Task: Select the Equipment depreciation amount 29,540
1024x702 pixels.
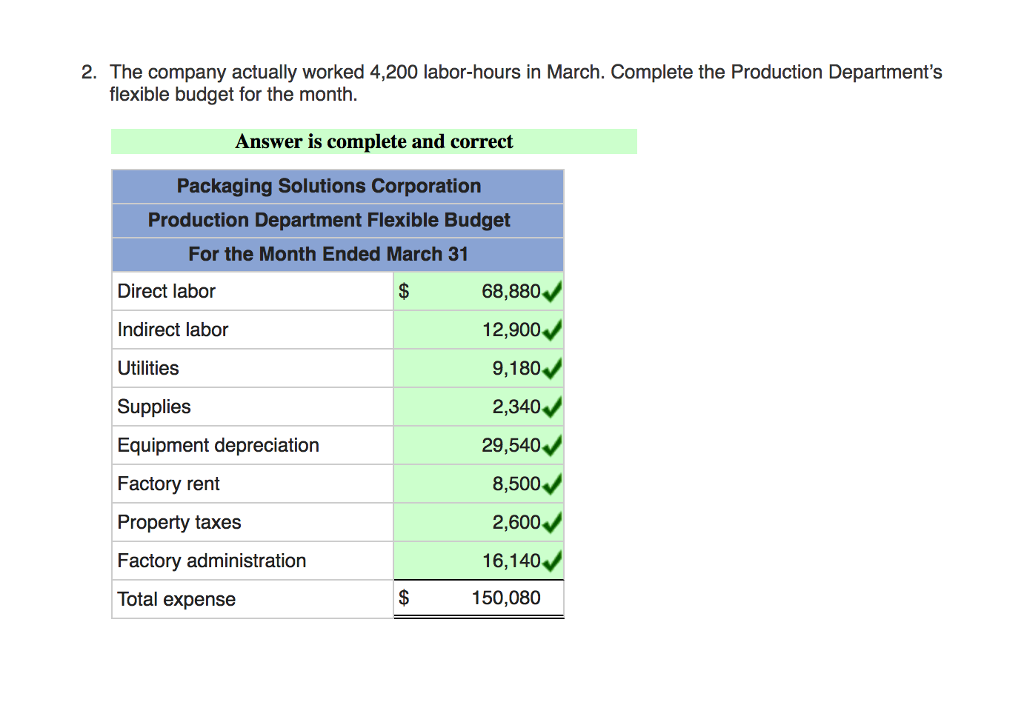Action: point(512,445)
